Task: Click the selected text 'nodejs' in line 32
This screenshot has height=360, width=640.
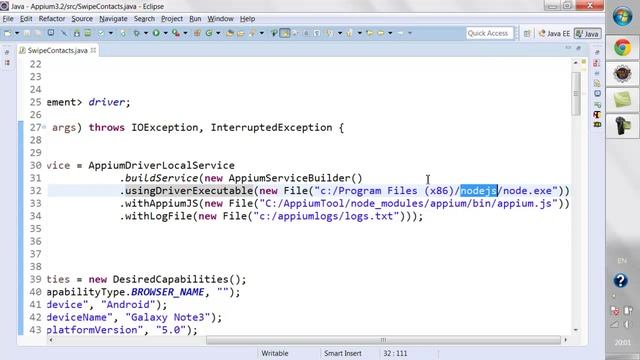Action: 478,191
